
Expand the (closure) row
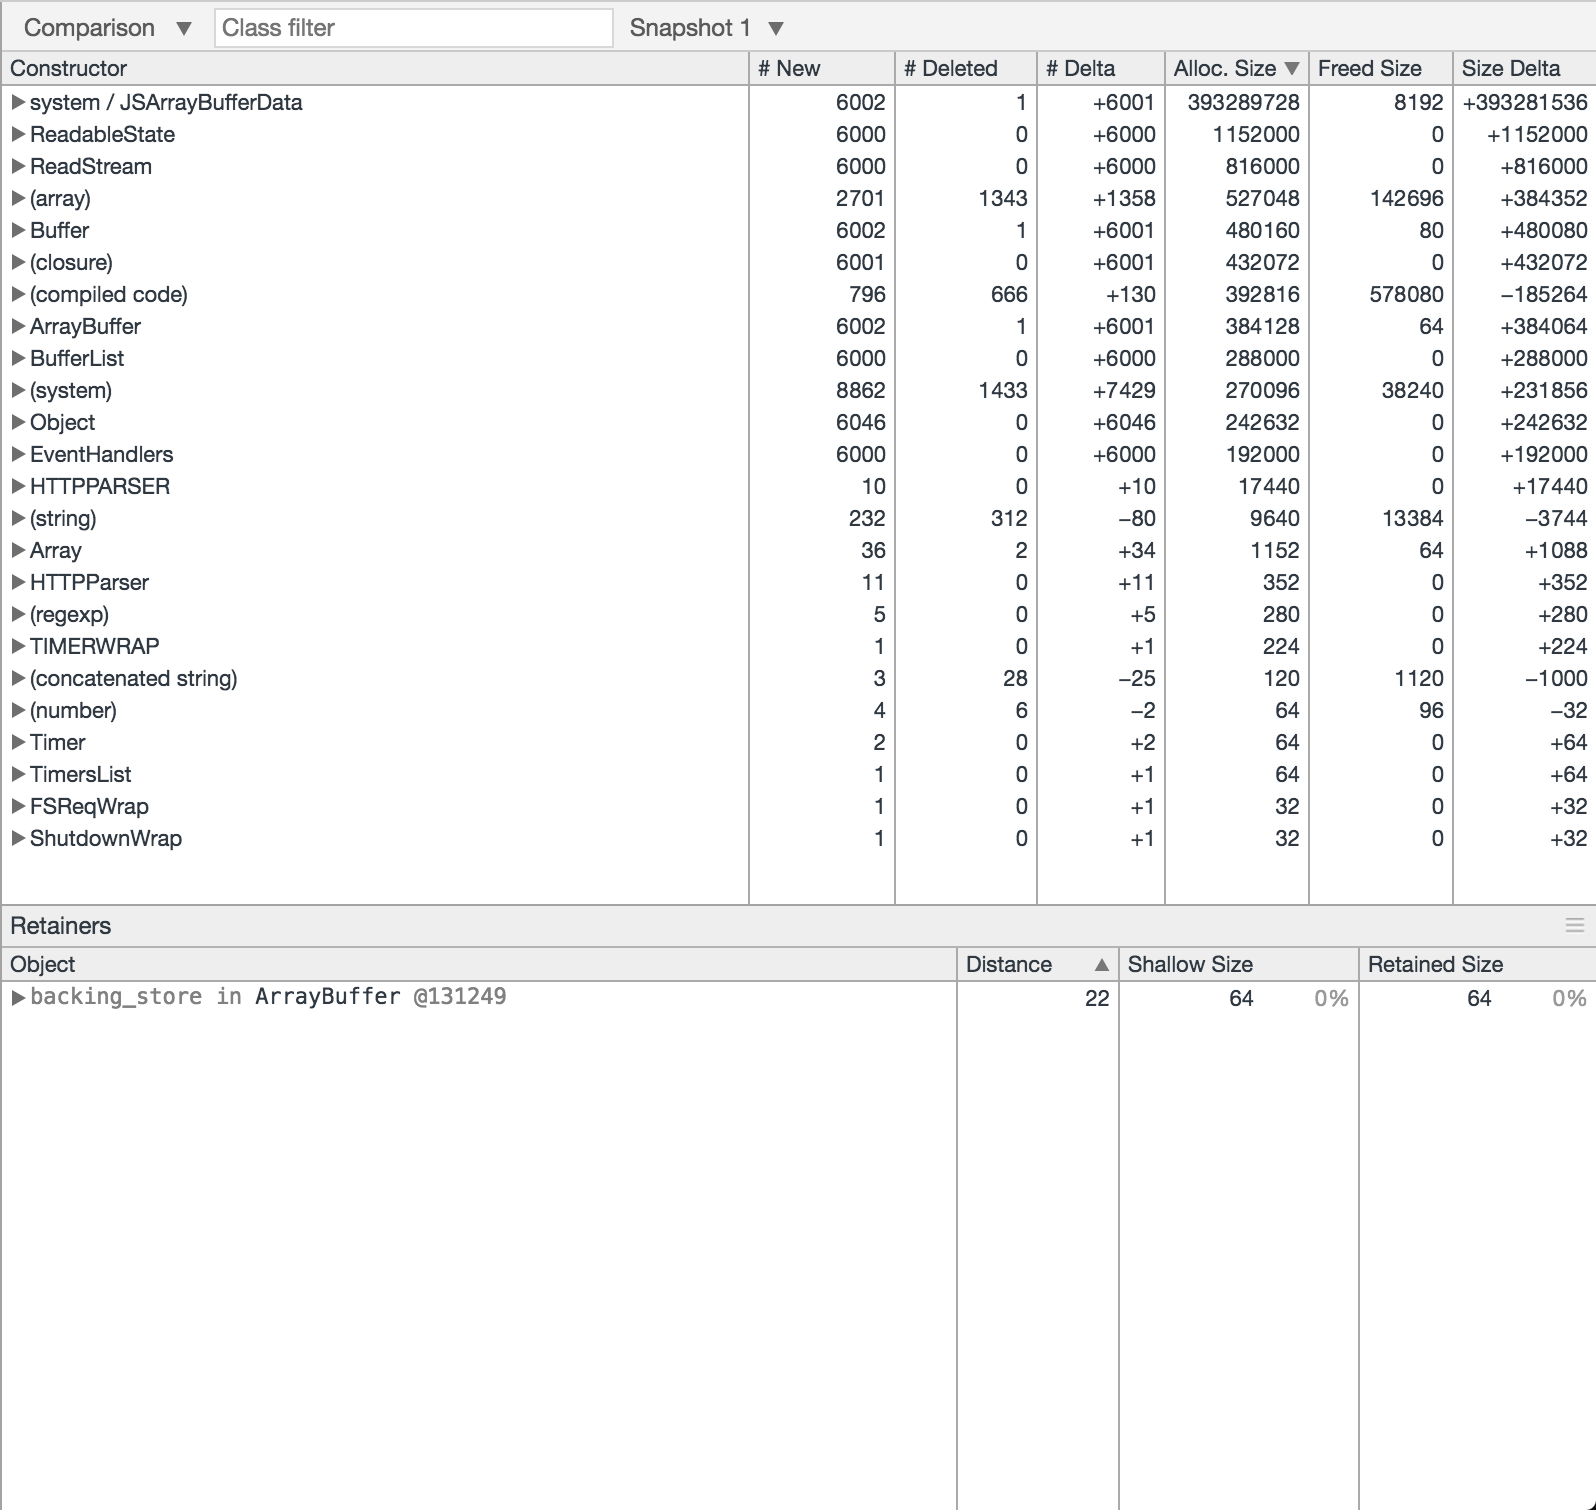coord(18,262)
